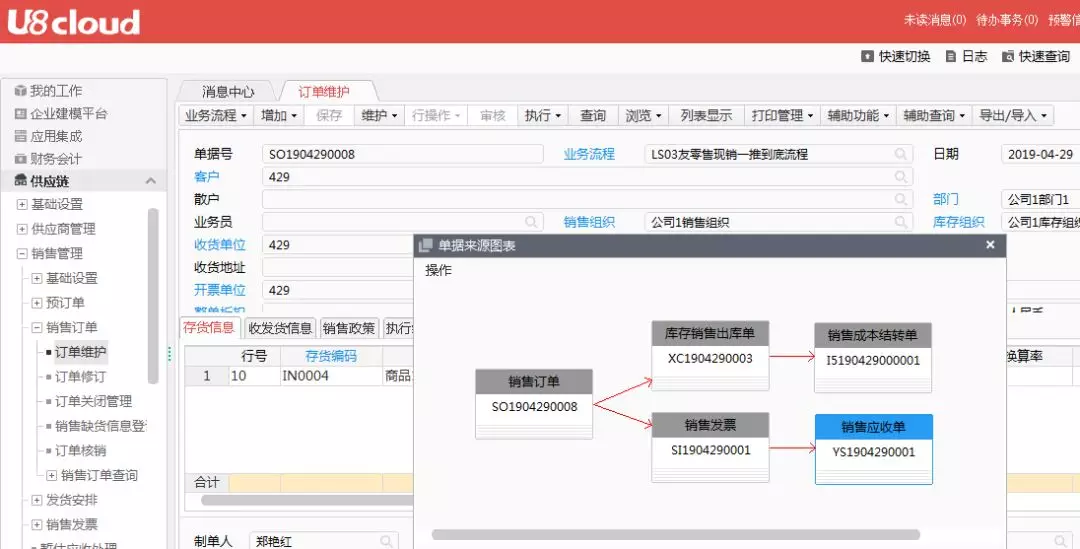1080x549 pixels.
Task: Open the 辅助查询 dropdown
Action: pos(934,115)
